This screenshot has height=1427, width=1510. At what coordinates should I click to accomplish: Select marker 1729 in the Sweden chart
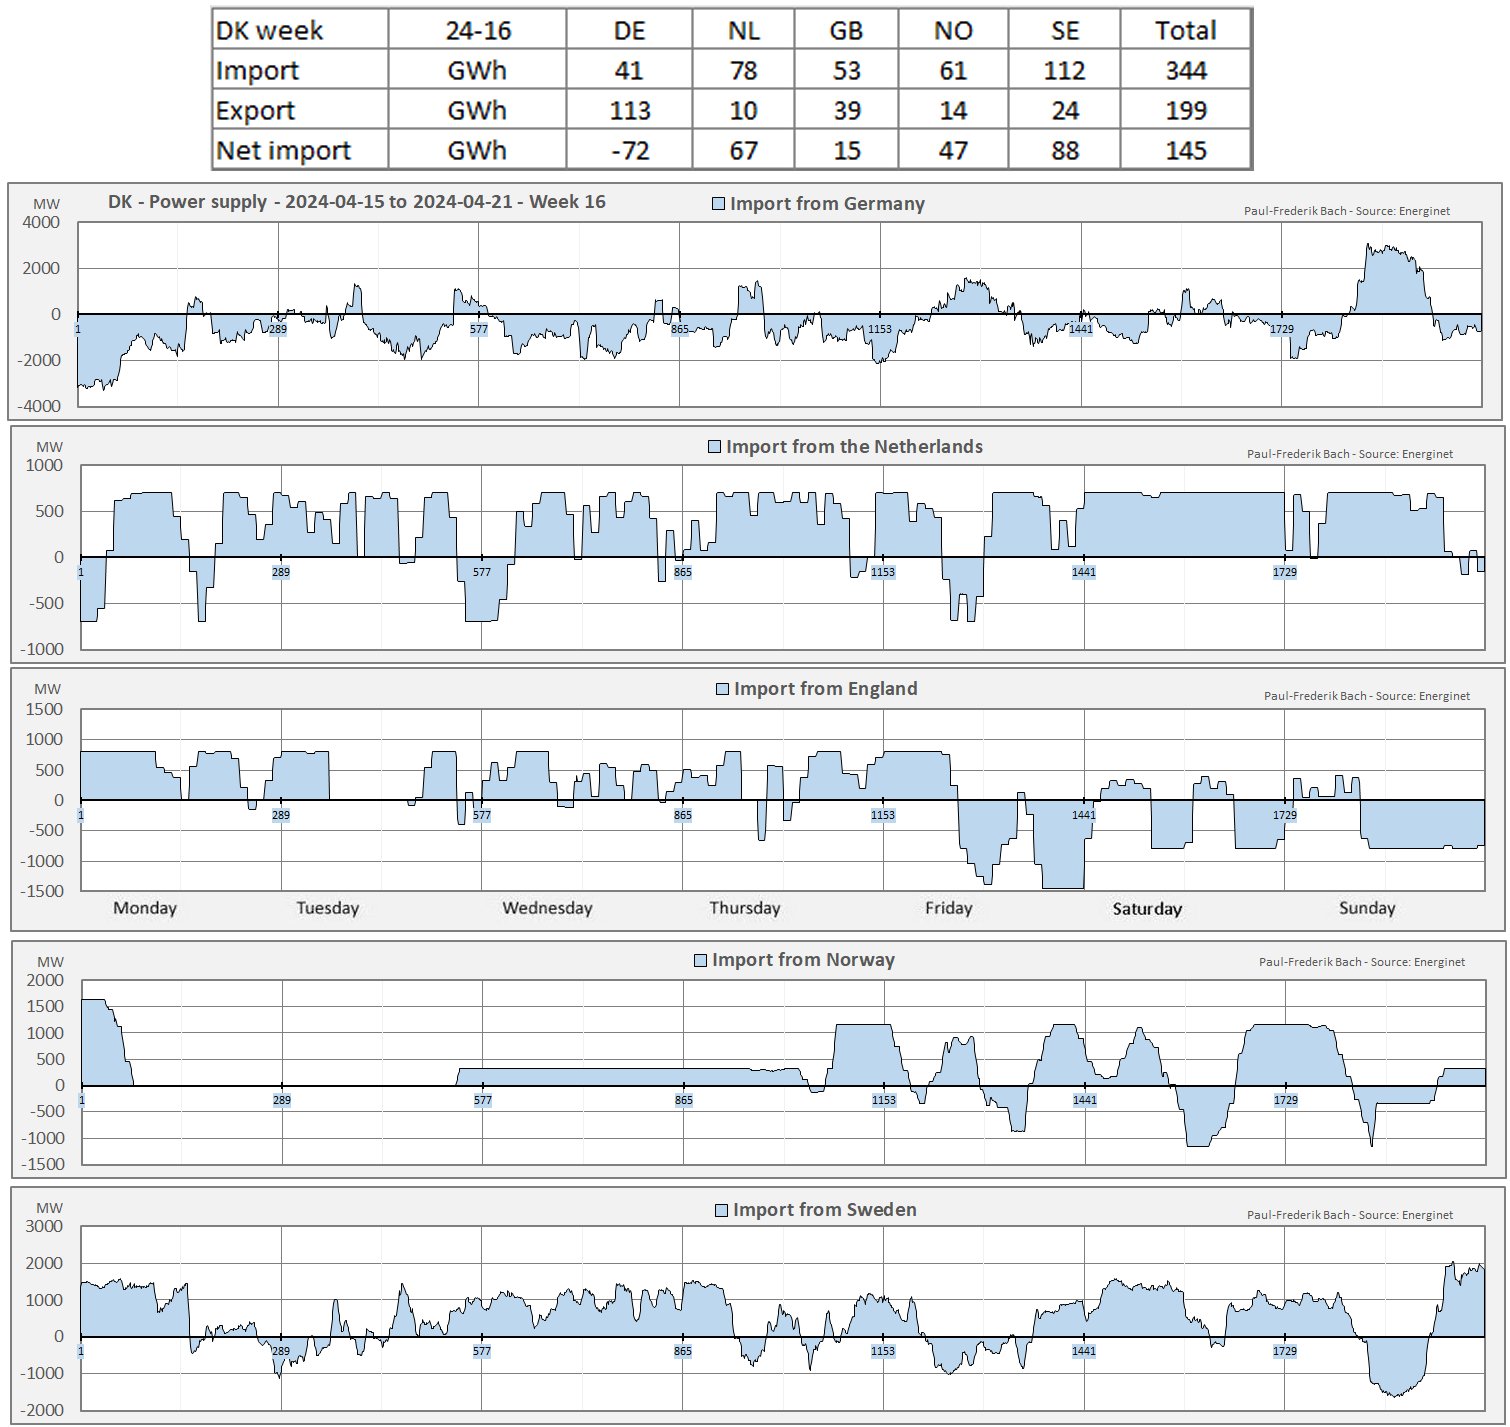pyautogui.click(x=1285, y=1351)
